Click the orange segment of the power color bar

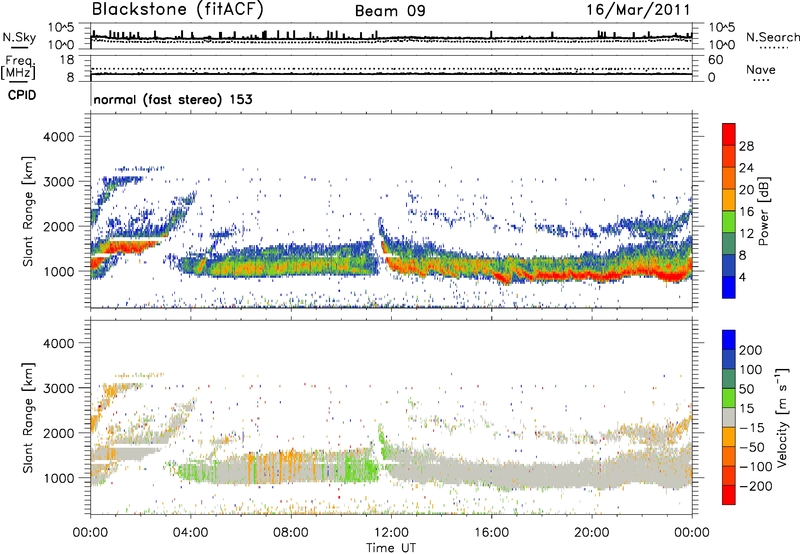729,178
